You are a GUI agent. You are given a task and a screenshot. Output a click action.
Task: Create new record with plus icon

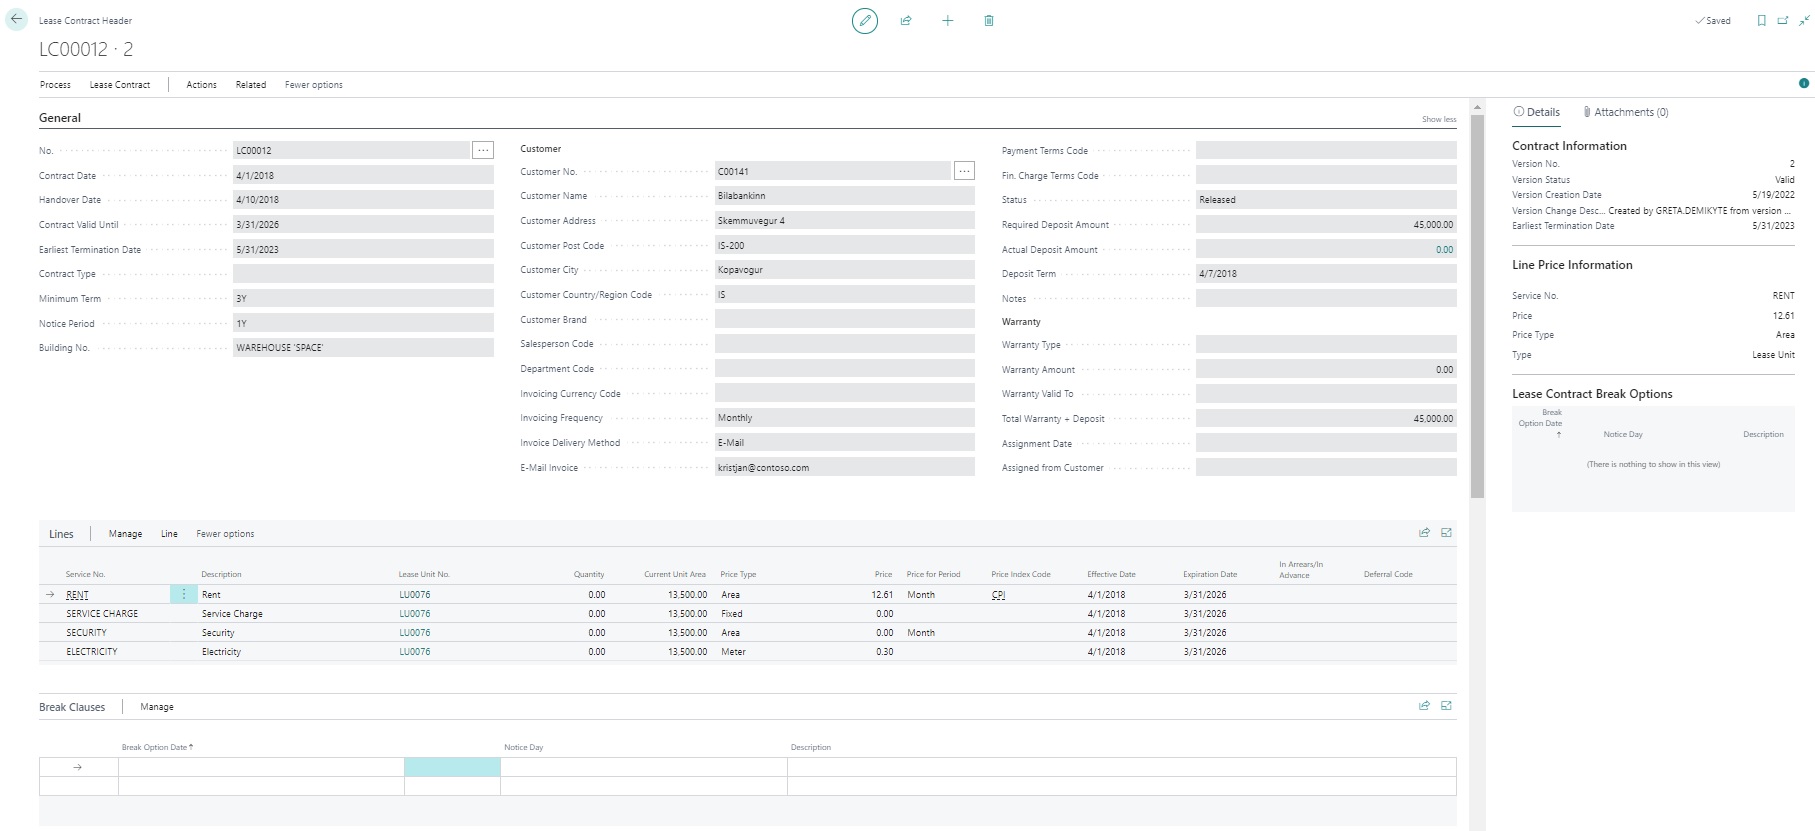coord(947,20)
